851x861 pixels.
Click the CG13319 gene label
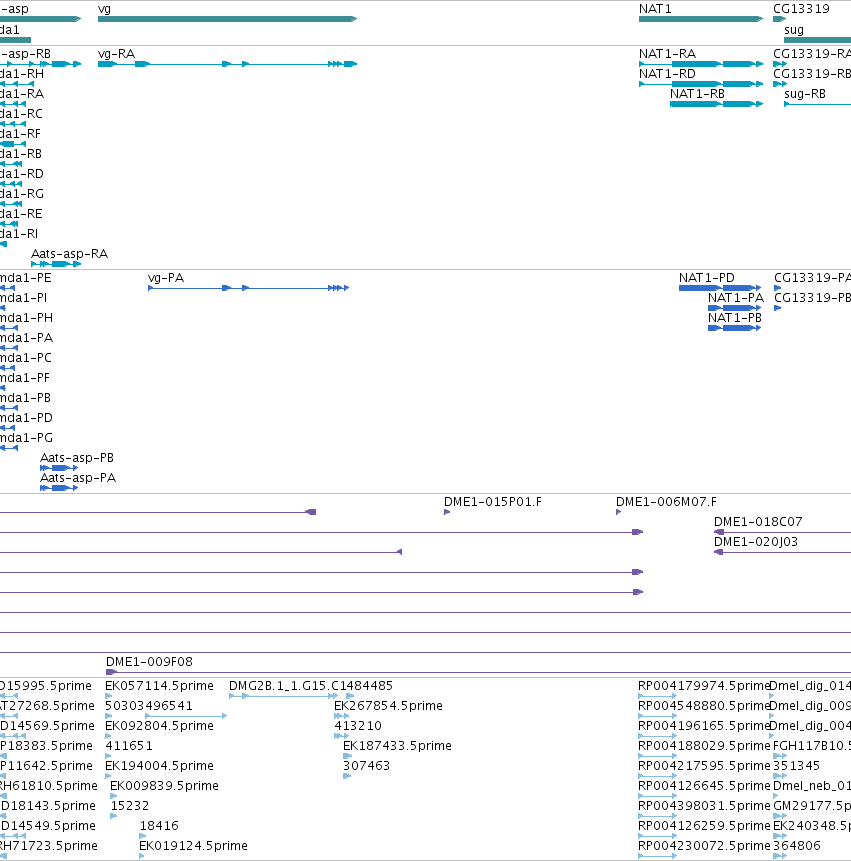point(801,9)
